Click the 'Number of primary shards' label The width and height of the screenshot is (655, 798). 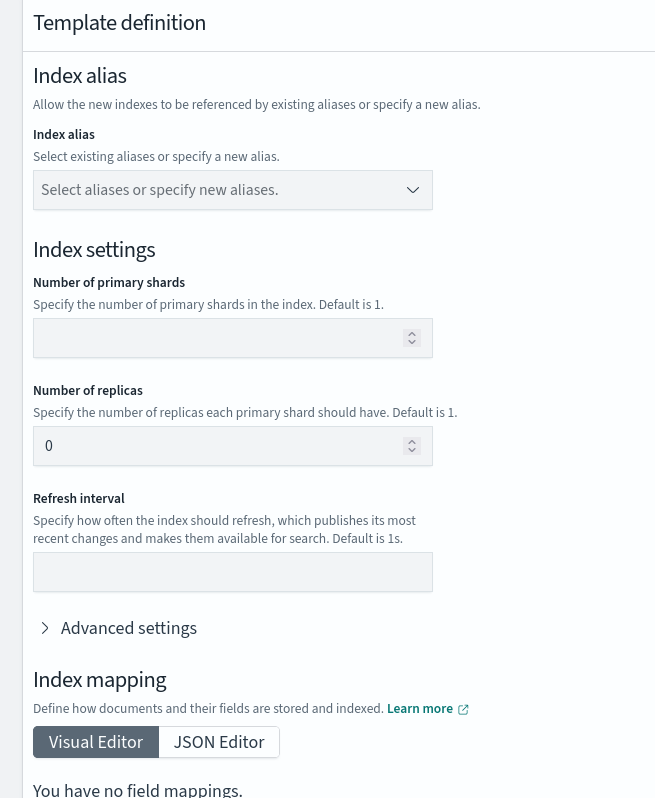pyautogui.click(x=109, y=282)
